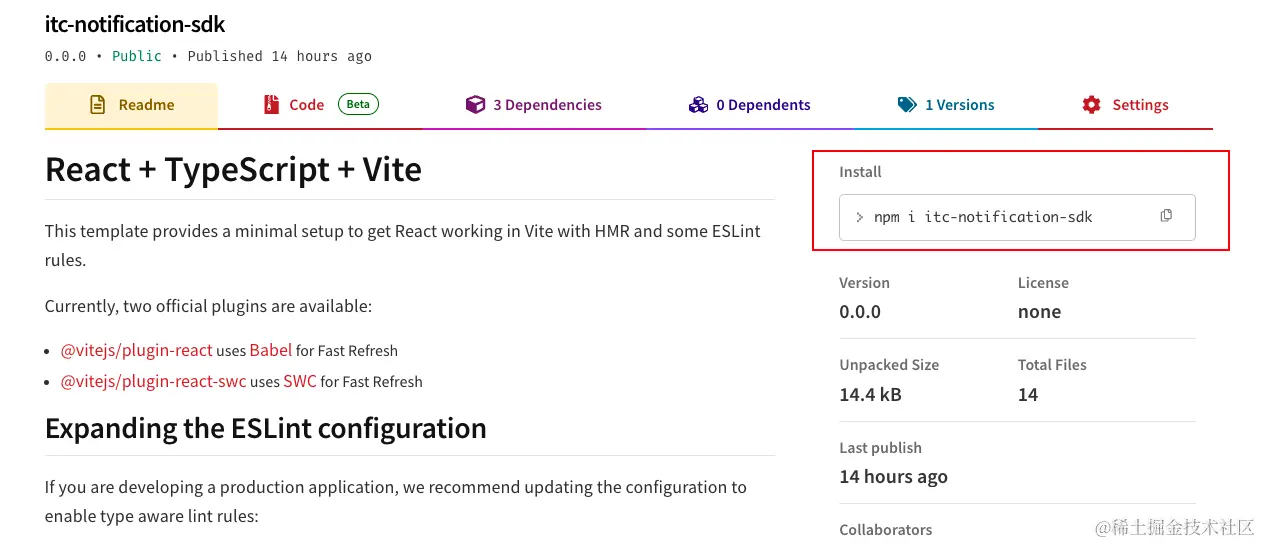Follow the SWC link

300,381
